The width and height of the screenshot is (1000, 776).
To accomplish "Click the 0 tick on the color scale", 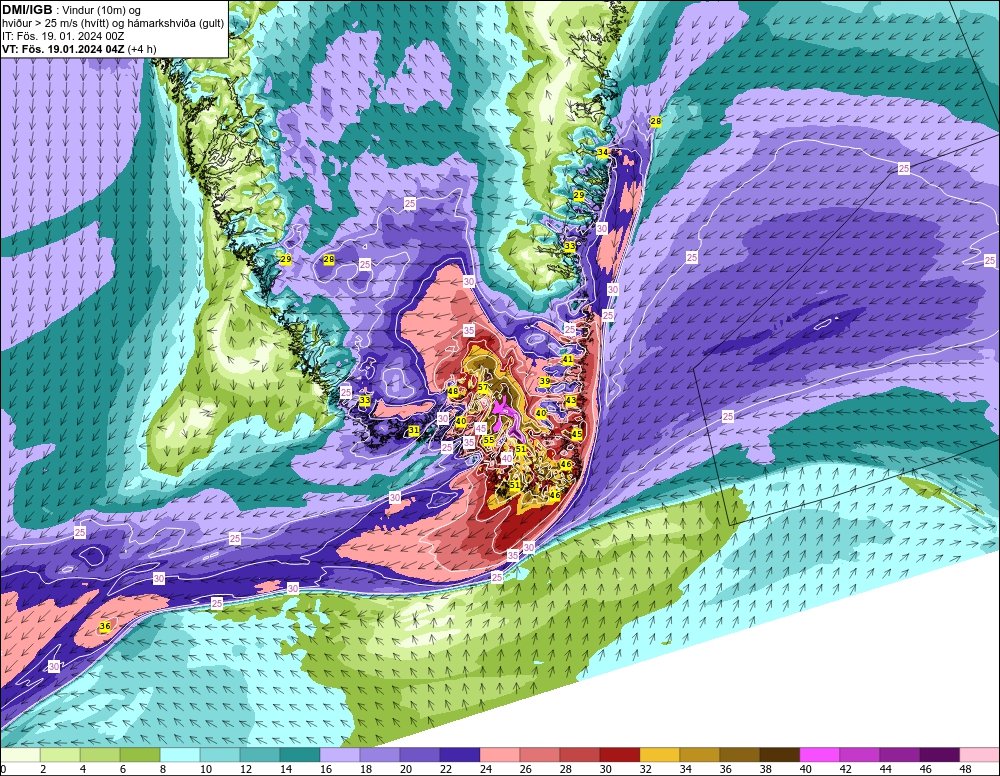I will coord(3,770).
